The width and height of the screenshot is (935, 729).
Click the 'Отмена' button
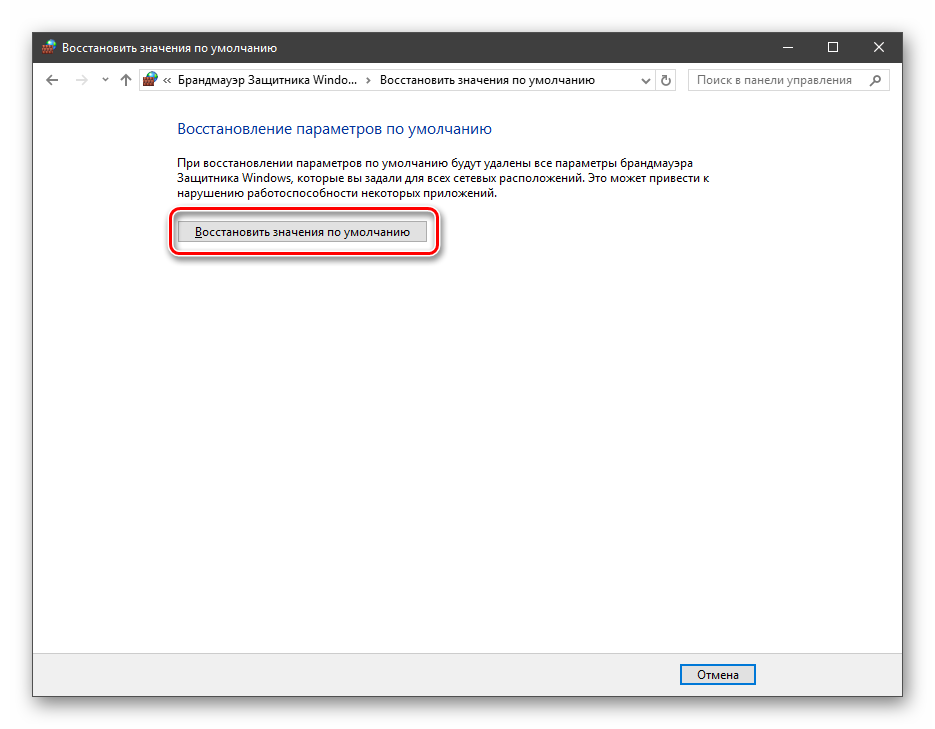pyautogui.click(x=717, y=675)
